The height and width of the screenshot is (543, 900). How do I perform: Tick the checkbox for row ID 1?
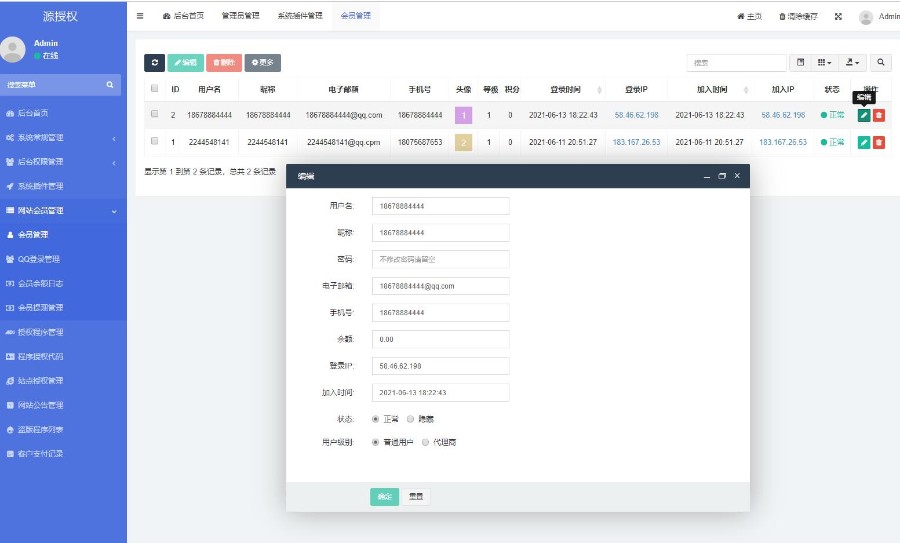click(154, 142)
